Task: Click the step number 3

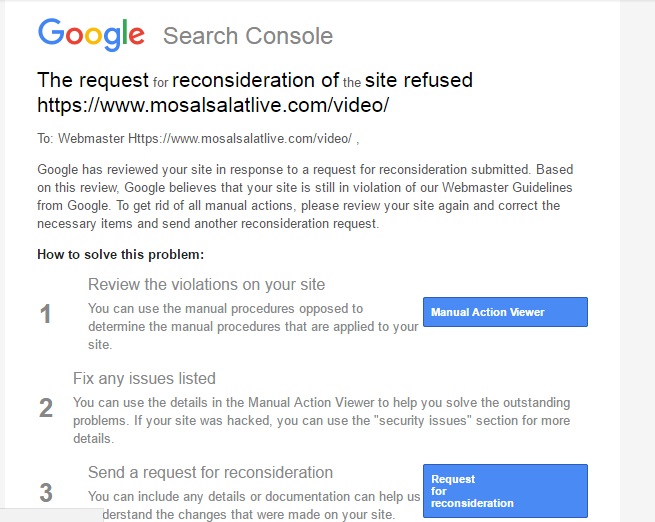Action: pyautogui.click(x=46, y=492)
